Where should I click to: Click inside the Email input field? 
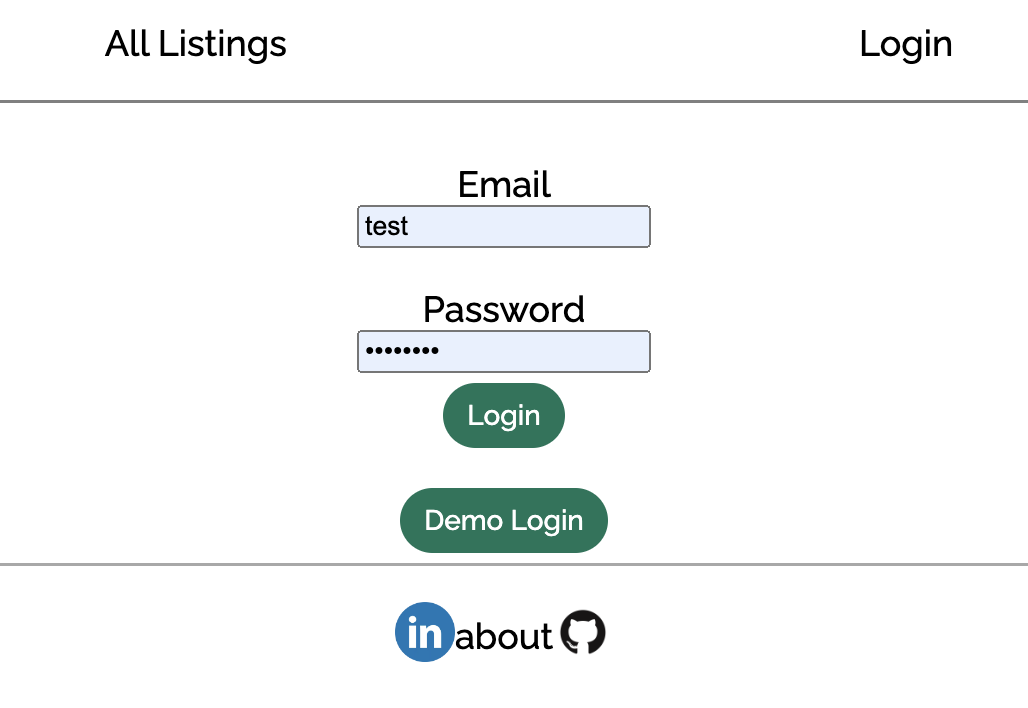click(x=503, y=226)
